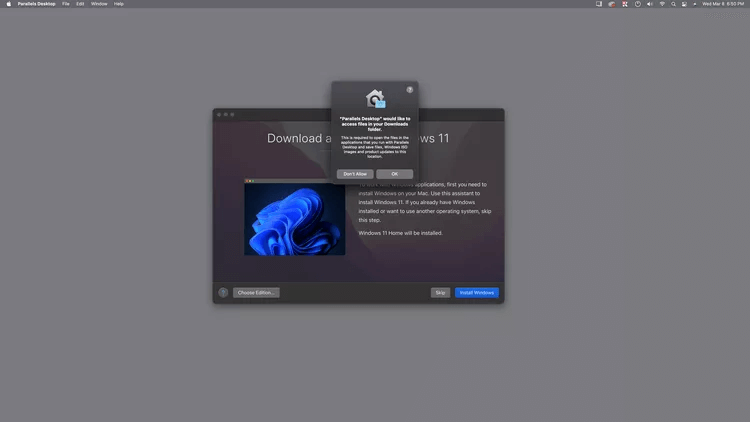The image size is (750, 422).
Task: Click the leftmost window-shaped status icon
Action: [x=599, y=4]
